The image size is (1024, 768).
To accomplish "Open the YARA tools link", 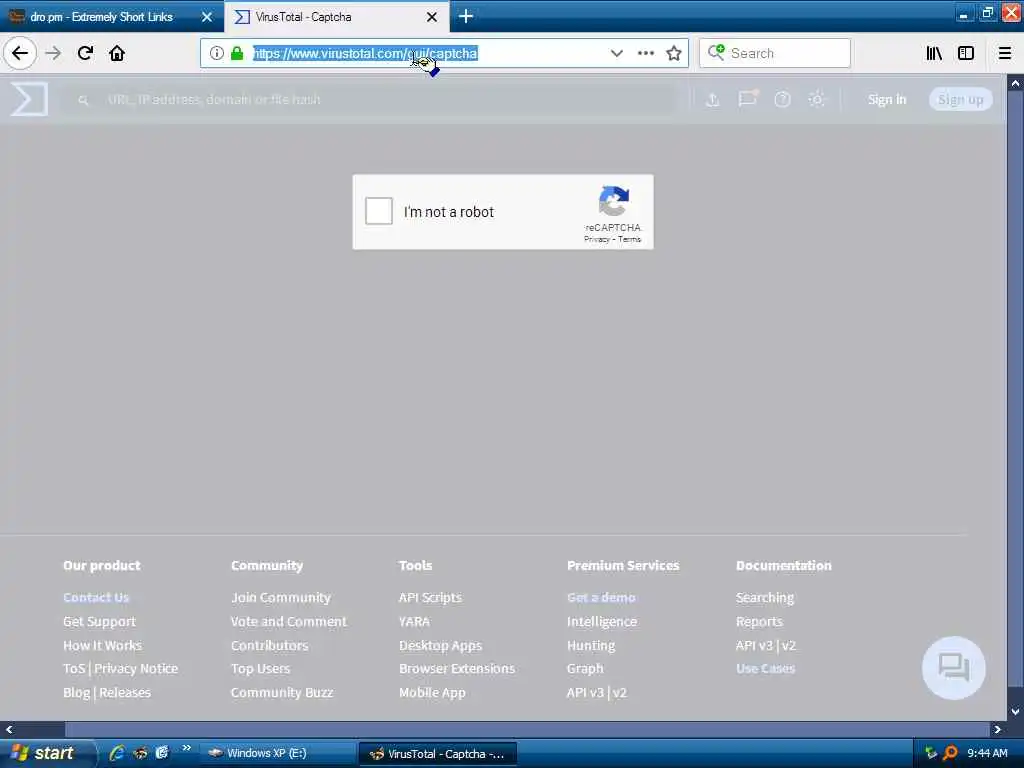I will (414, 621).
